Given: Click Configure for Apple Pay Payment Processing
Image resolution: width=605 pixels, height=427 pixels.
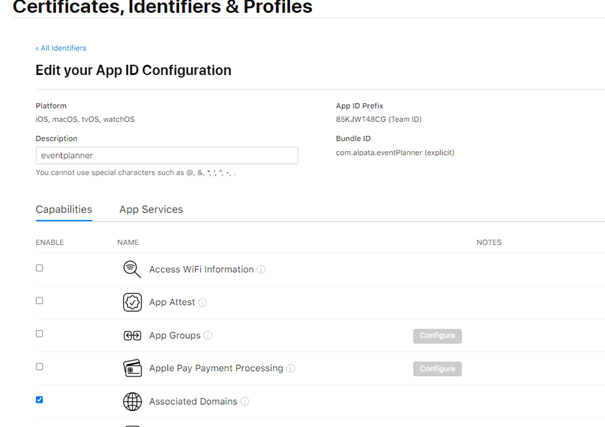Looking at the screenshot, I should 437,369.
